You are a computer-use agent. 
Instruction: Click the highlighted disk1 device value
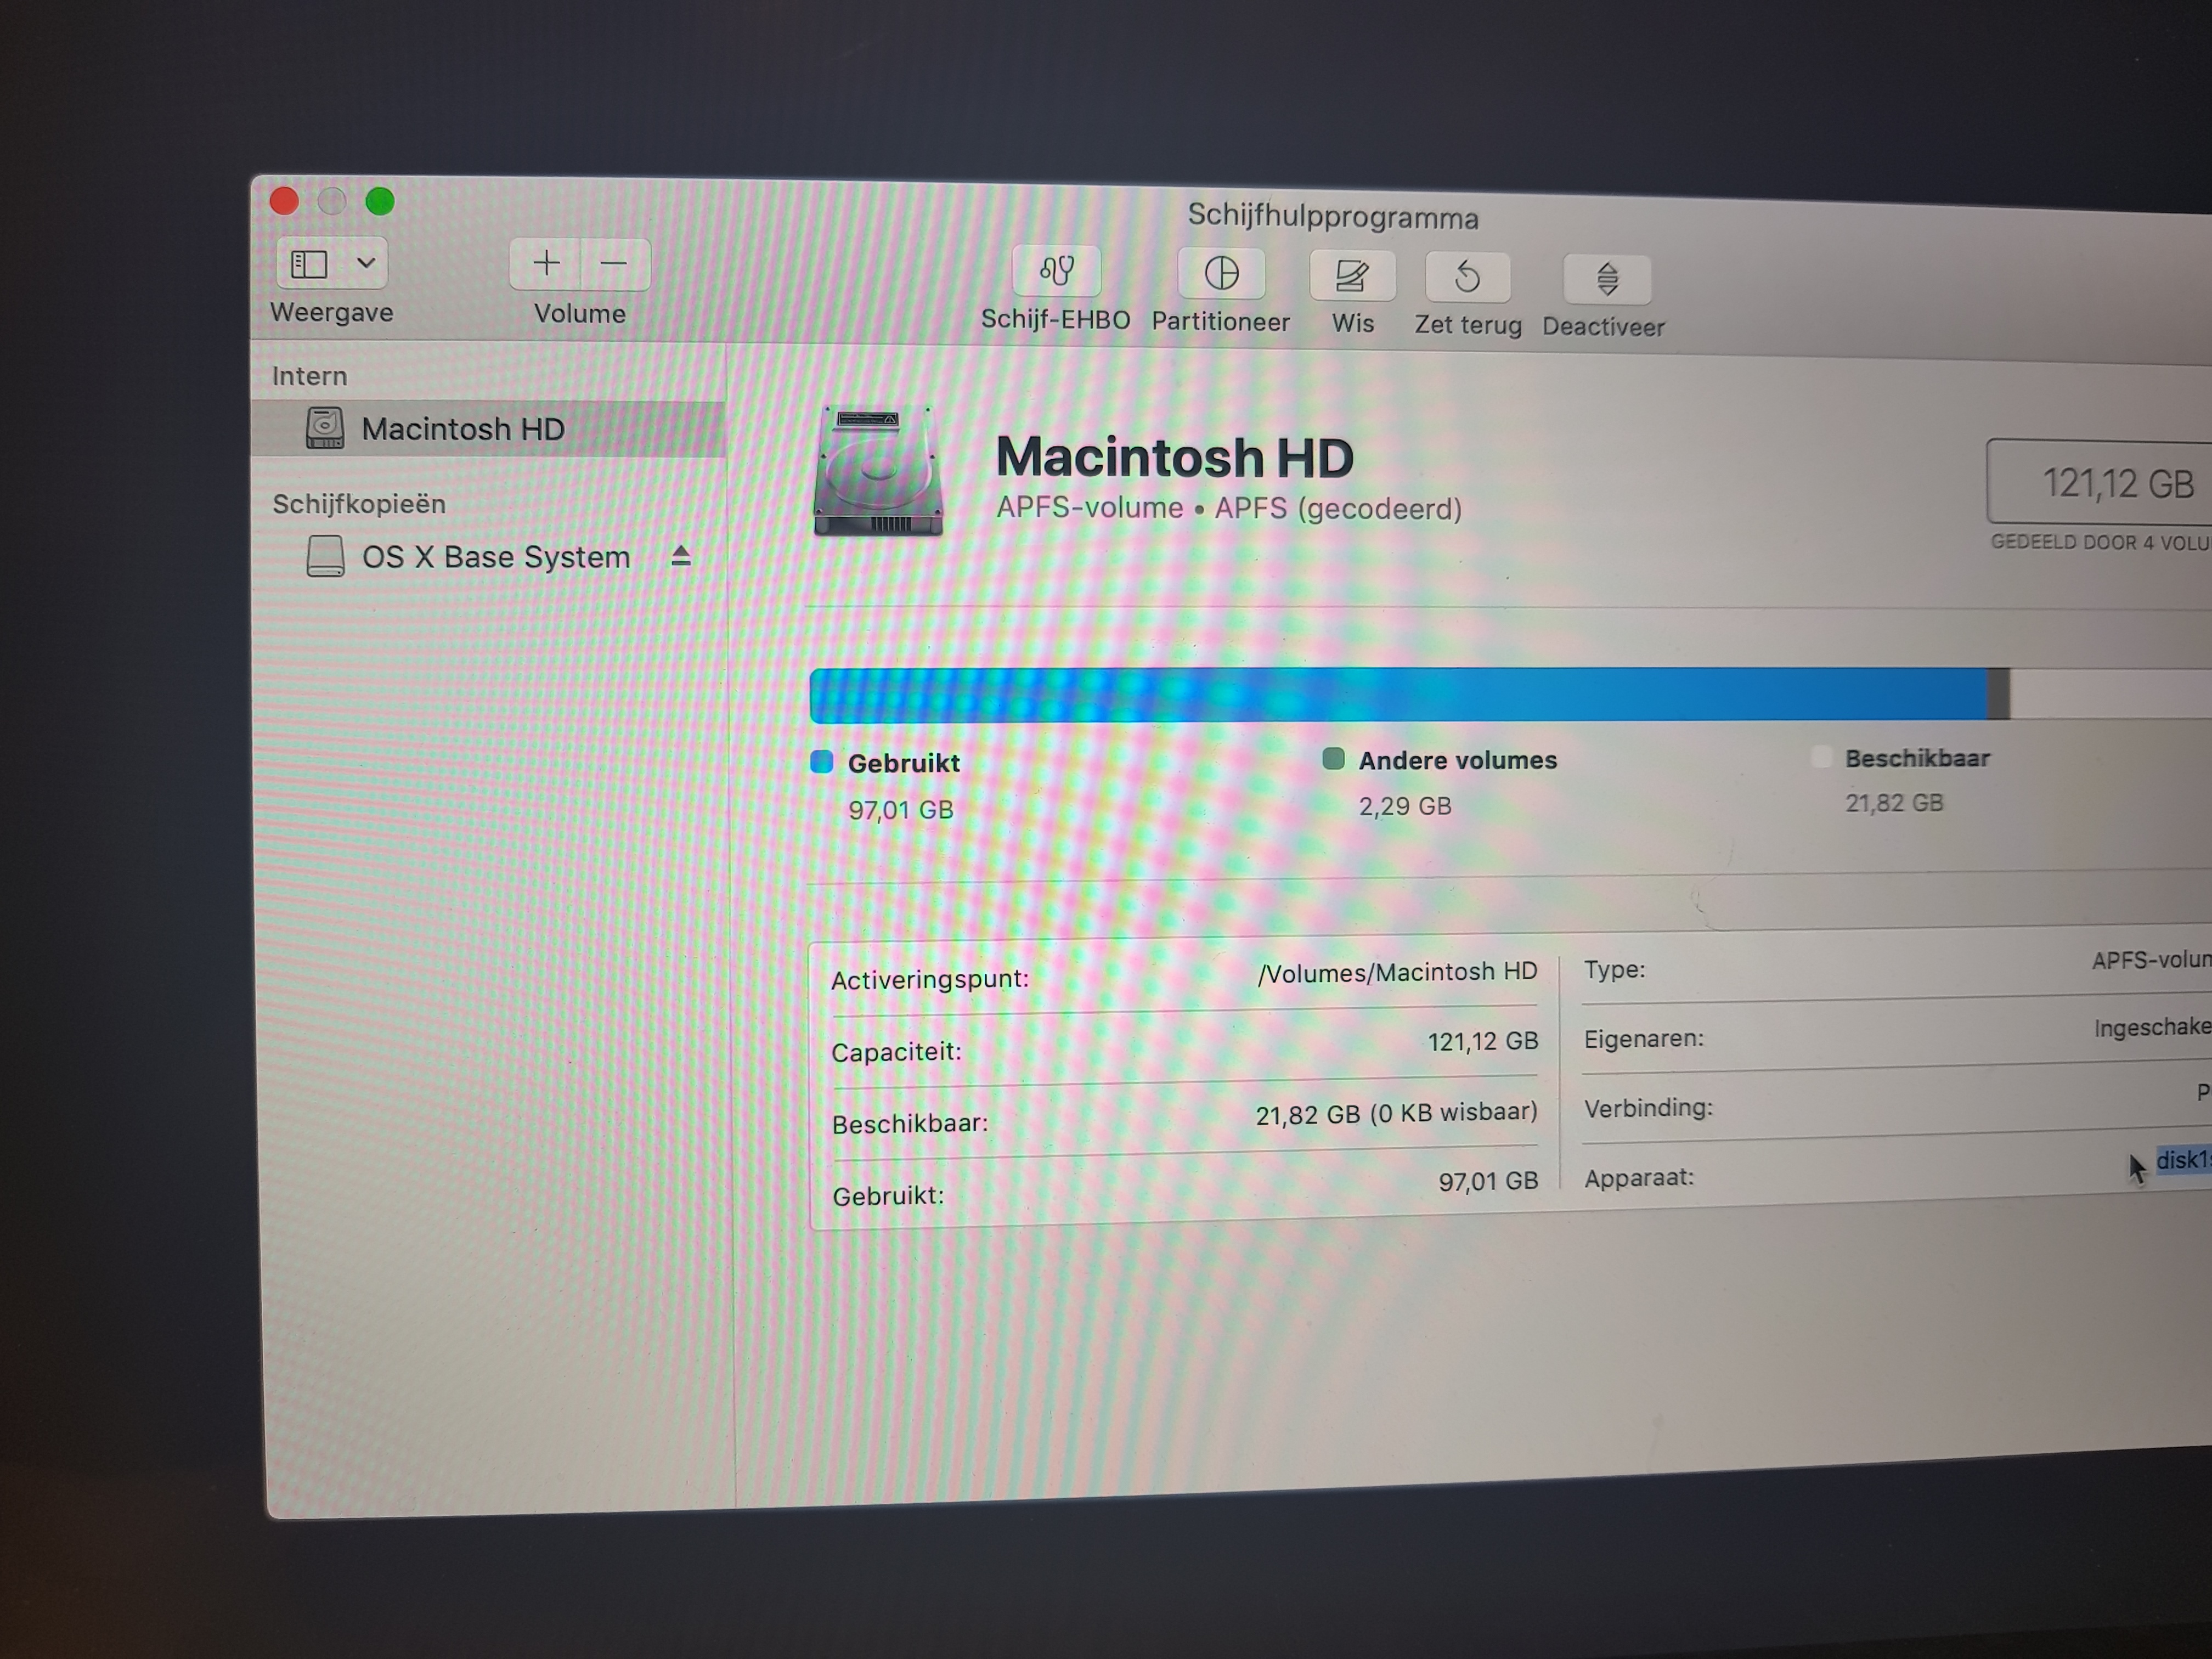click(x=2184, y=1160)
